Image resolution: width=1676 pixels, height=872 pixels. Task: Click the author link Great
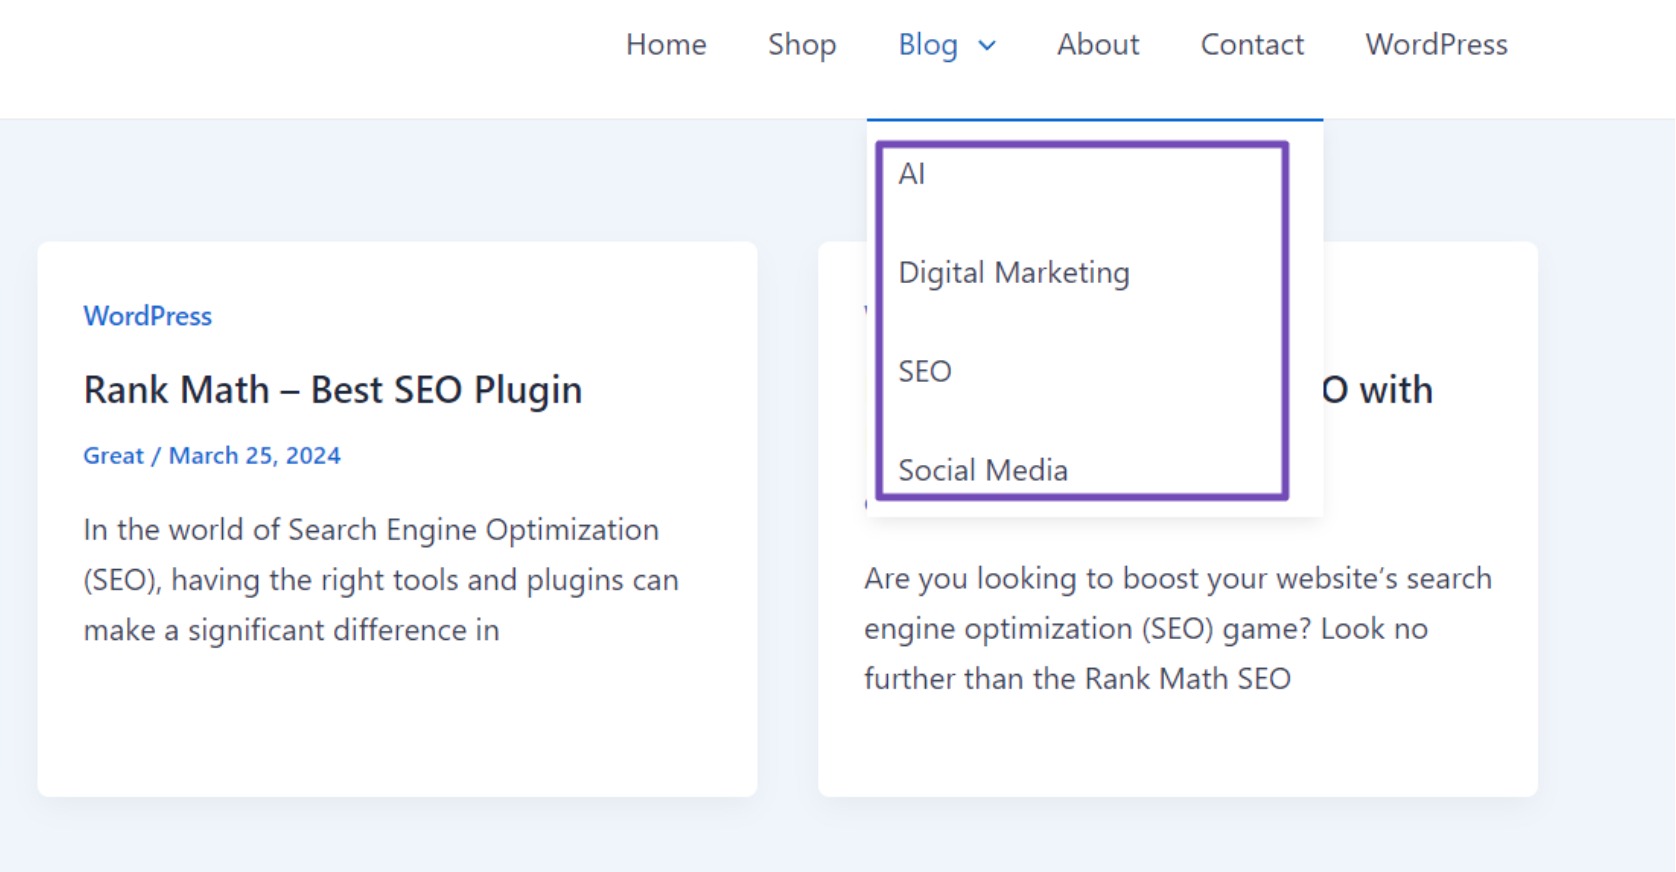coord(114,456)
